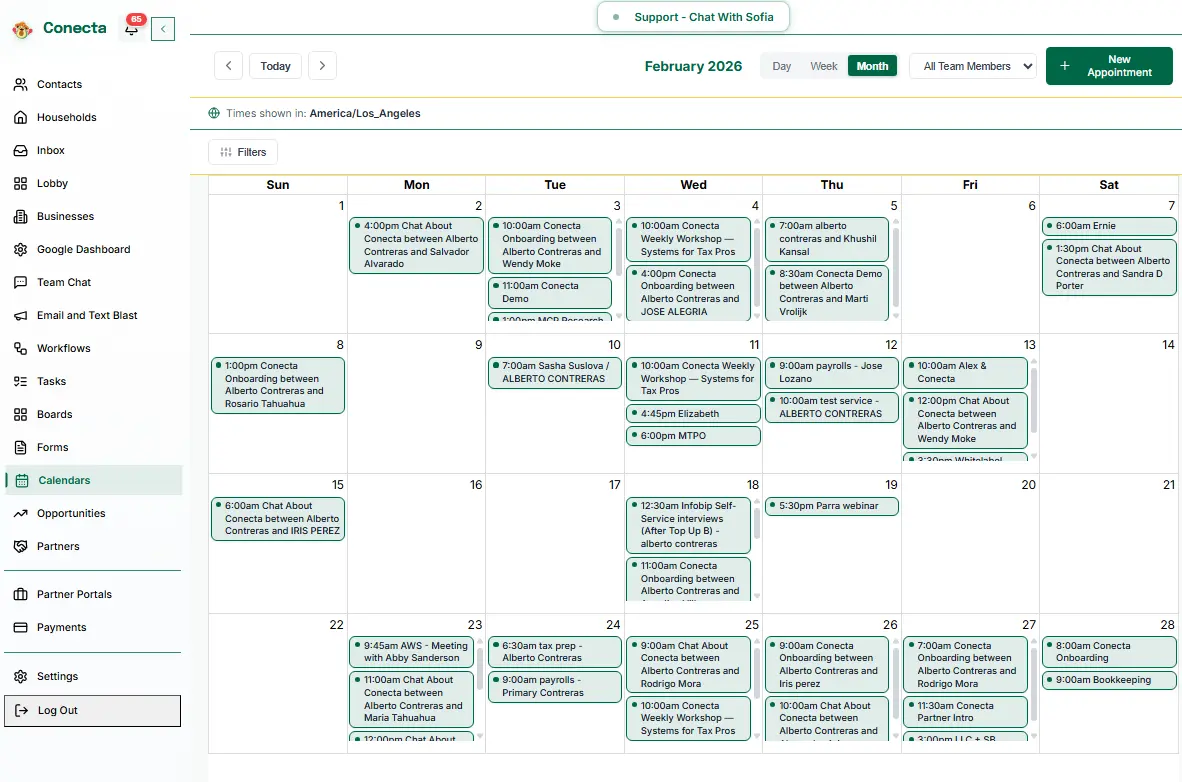This screenshot has height=782, width=1182.
Task: Open the Contacts section icon
Action: 22,84
